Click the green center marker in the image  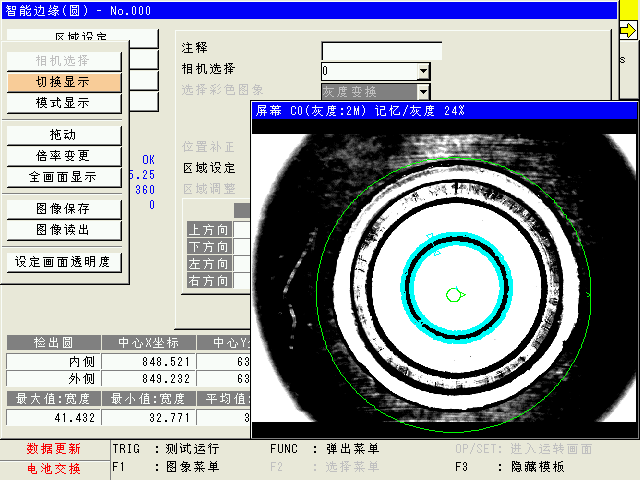click(454, 293)
